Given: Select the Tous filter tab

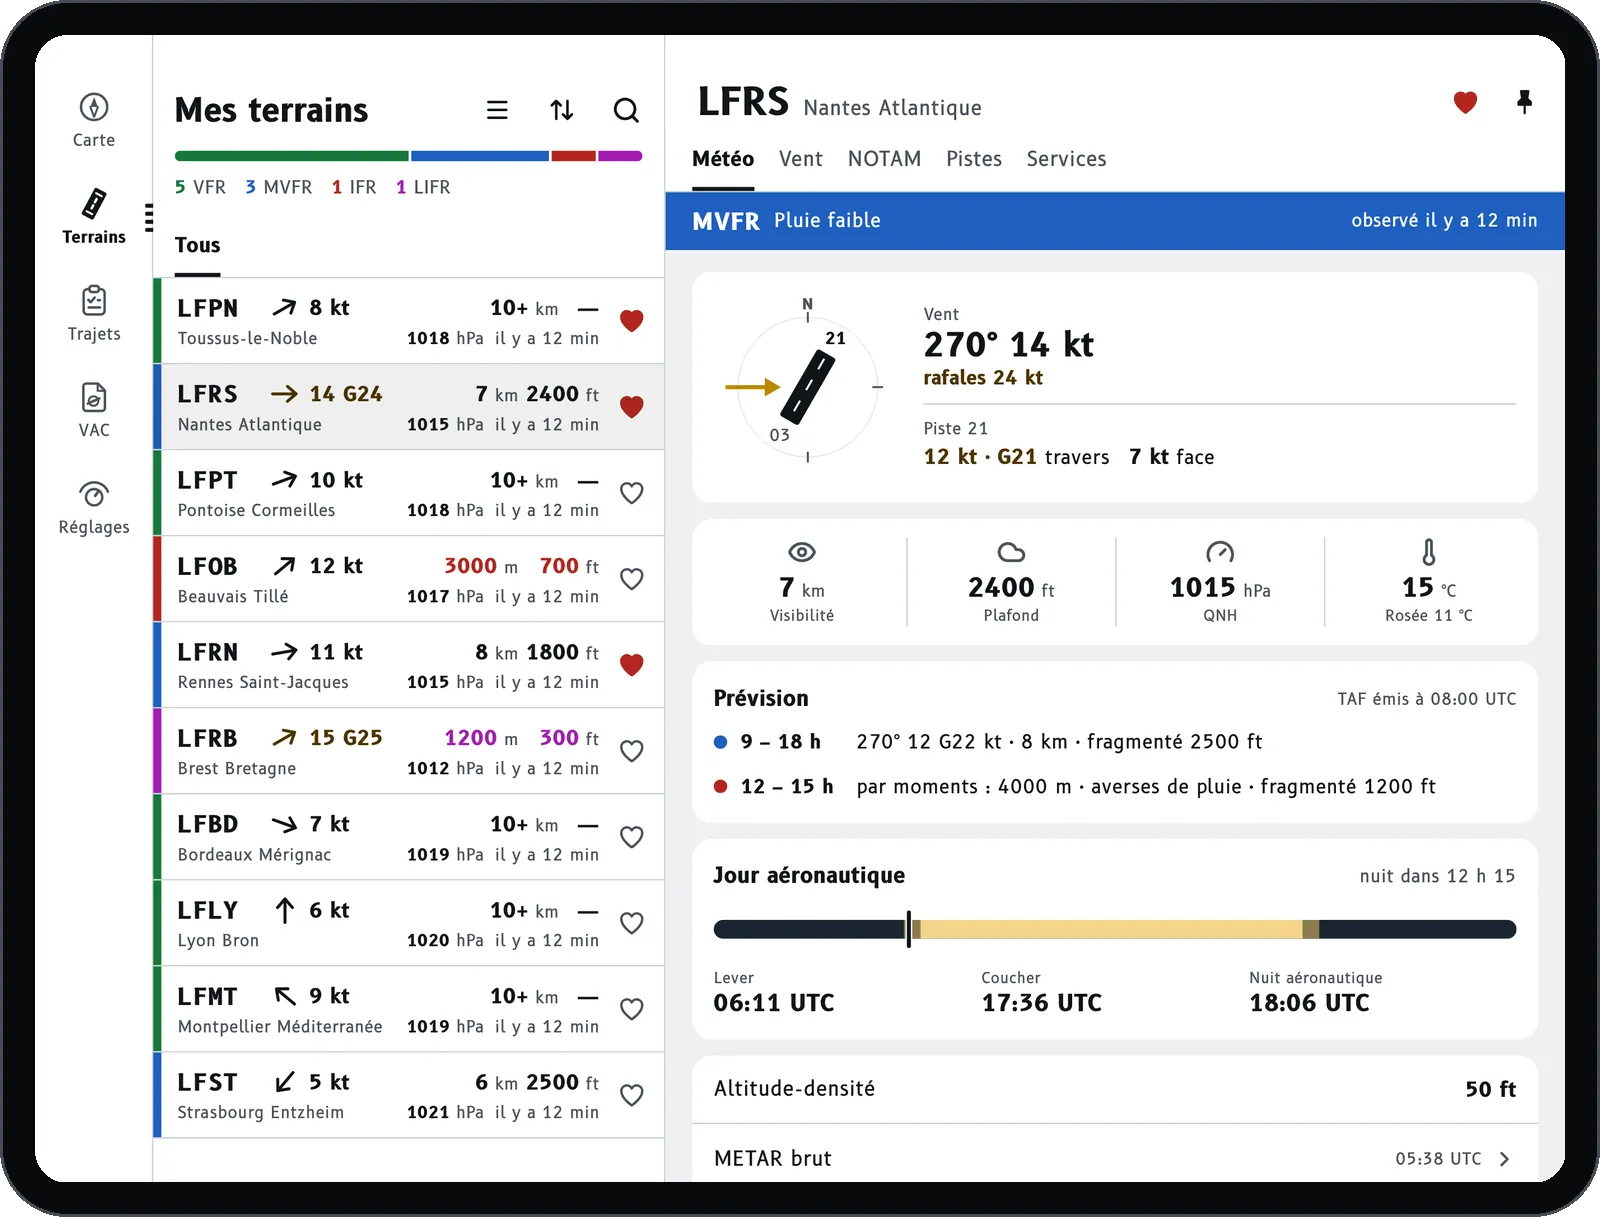Looking at the screenshot, I should (198, 245).
